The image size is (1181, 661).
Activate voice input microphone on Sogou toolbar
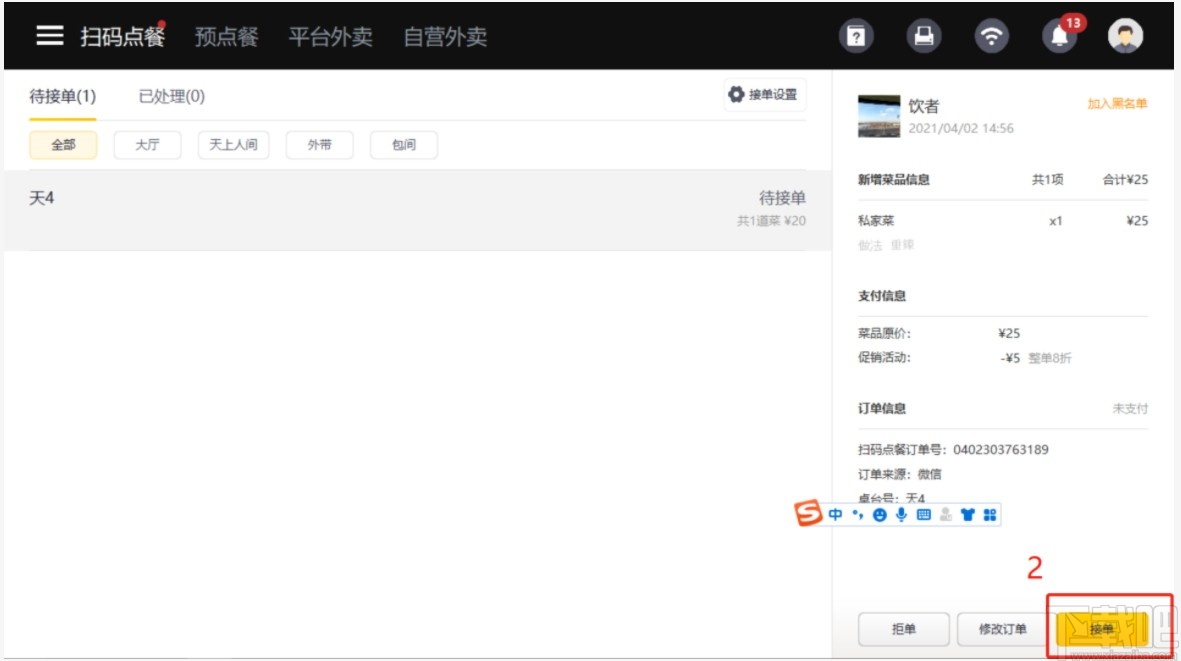[900, 514]
